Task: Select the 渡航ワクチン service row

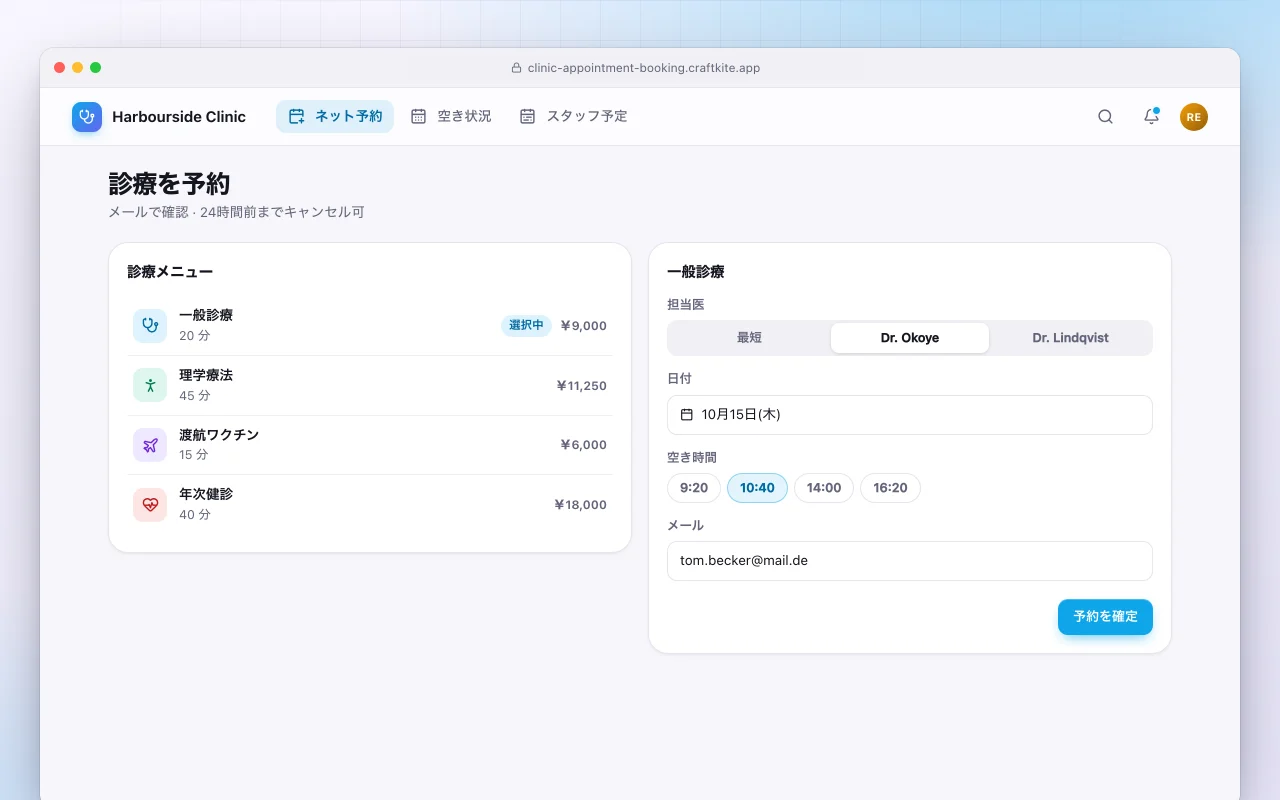Action: (x=370, y=445)
